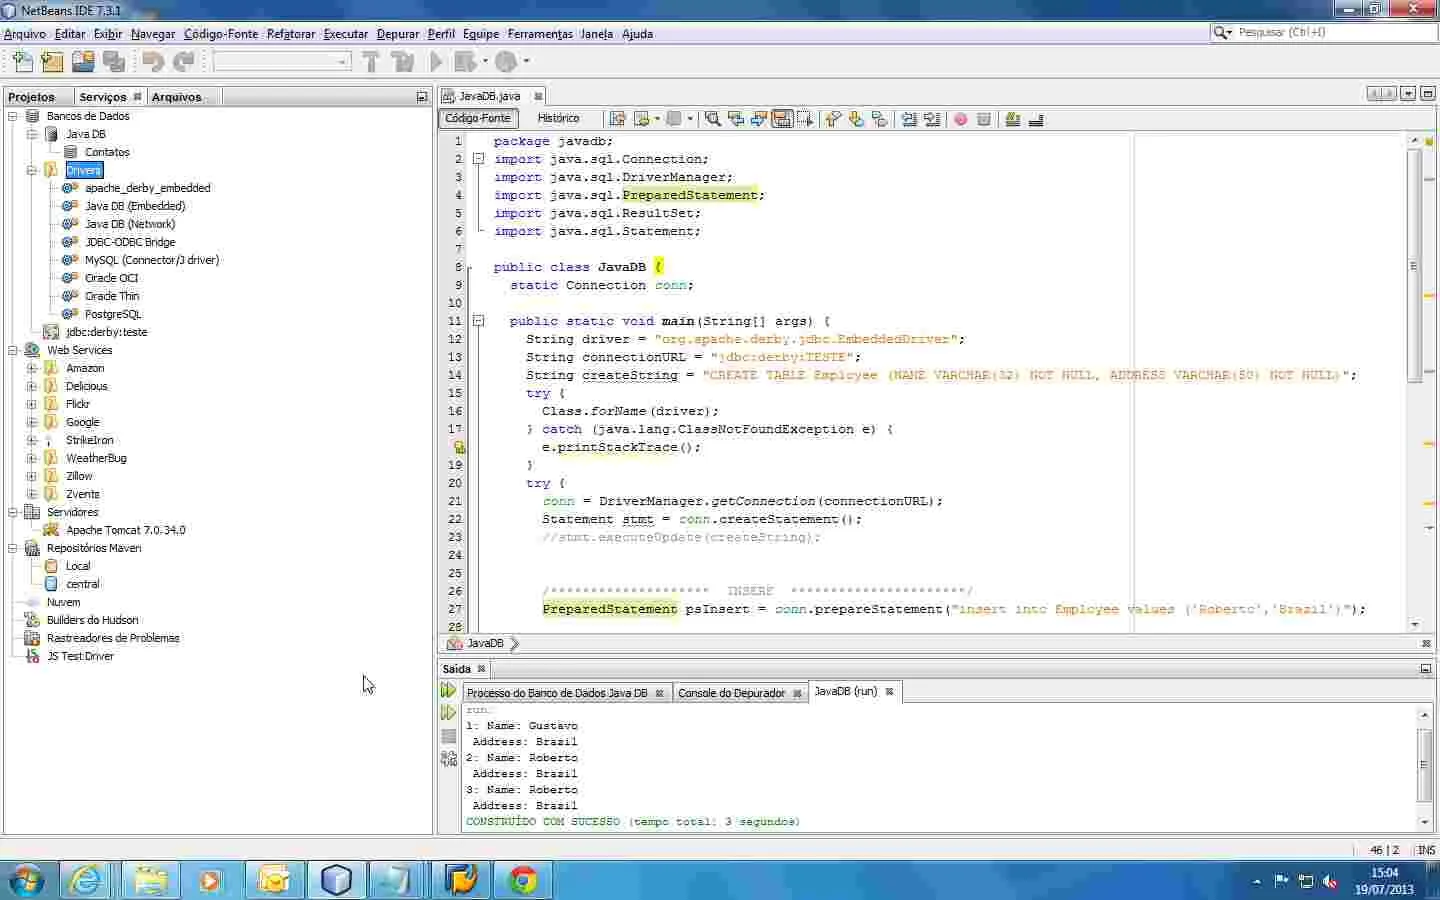The width and height of the screenshot is (1440, 900).
Task: Toggle the rectangular selection button in editor toolbar
Action: coord(805,119)
